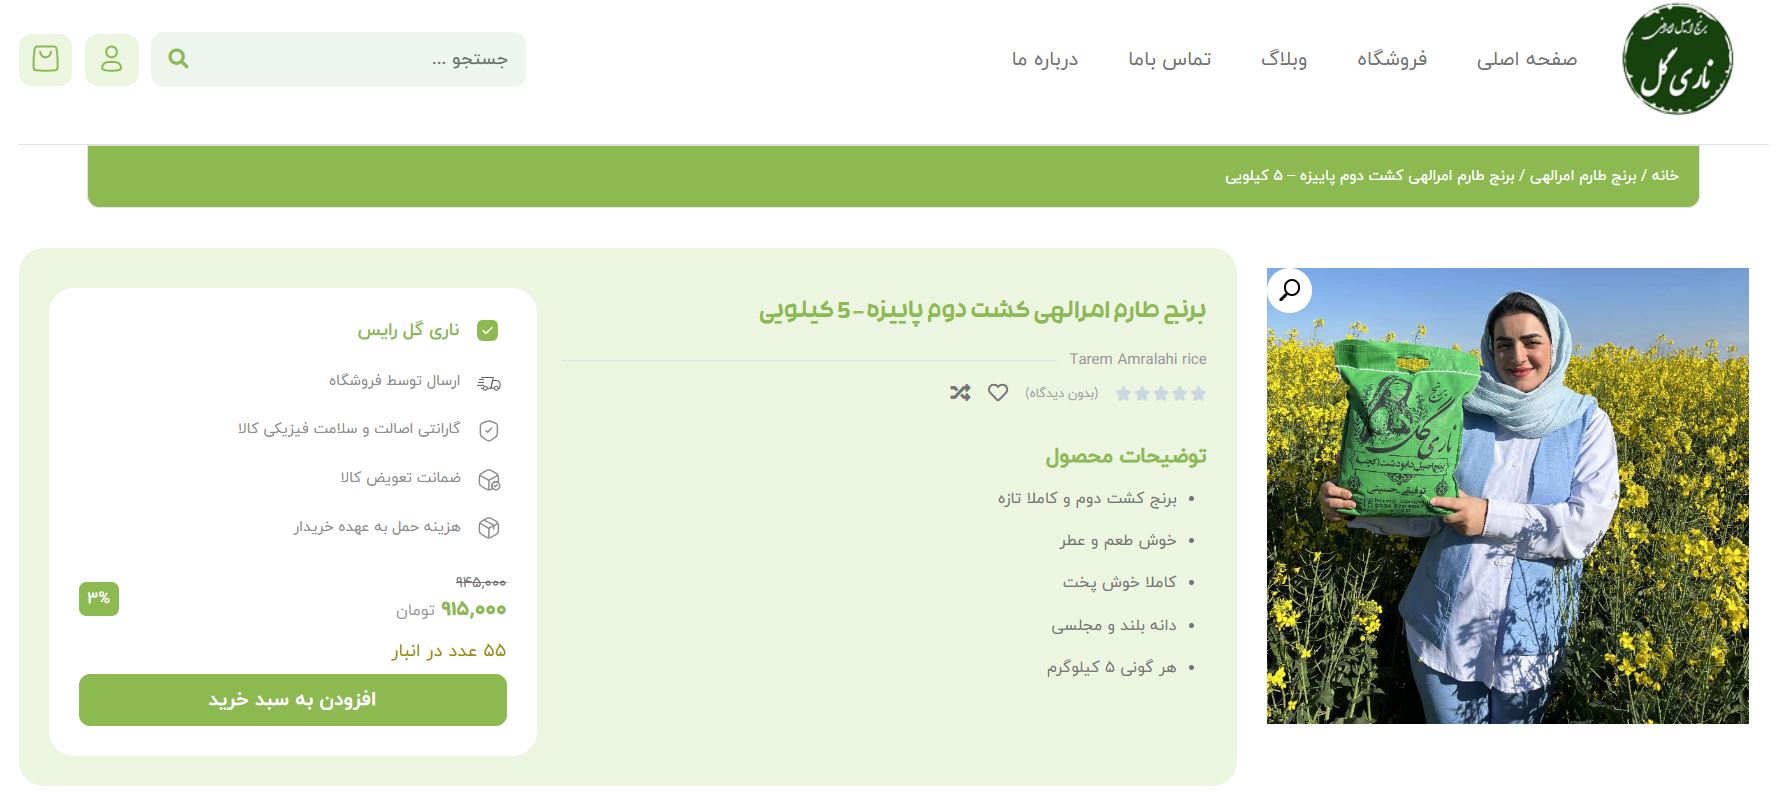Open وبلاگ menu item
Image resolution: width=1779 pixels, height=808 pixels.
coord(1284,59)
